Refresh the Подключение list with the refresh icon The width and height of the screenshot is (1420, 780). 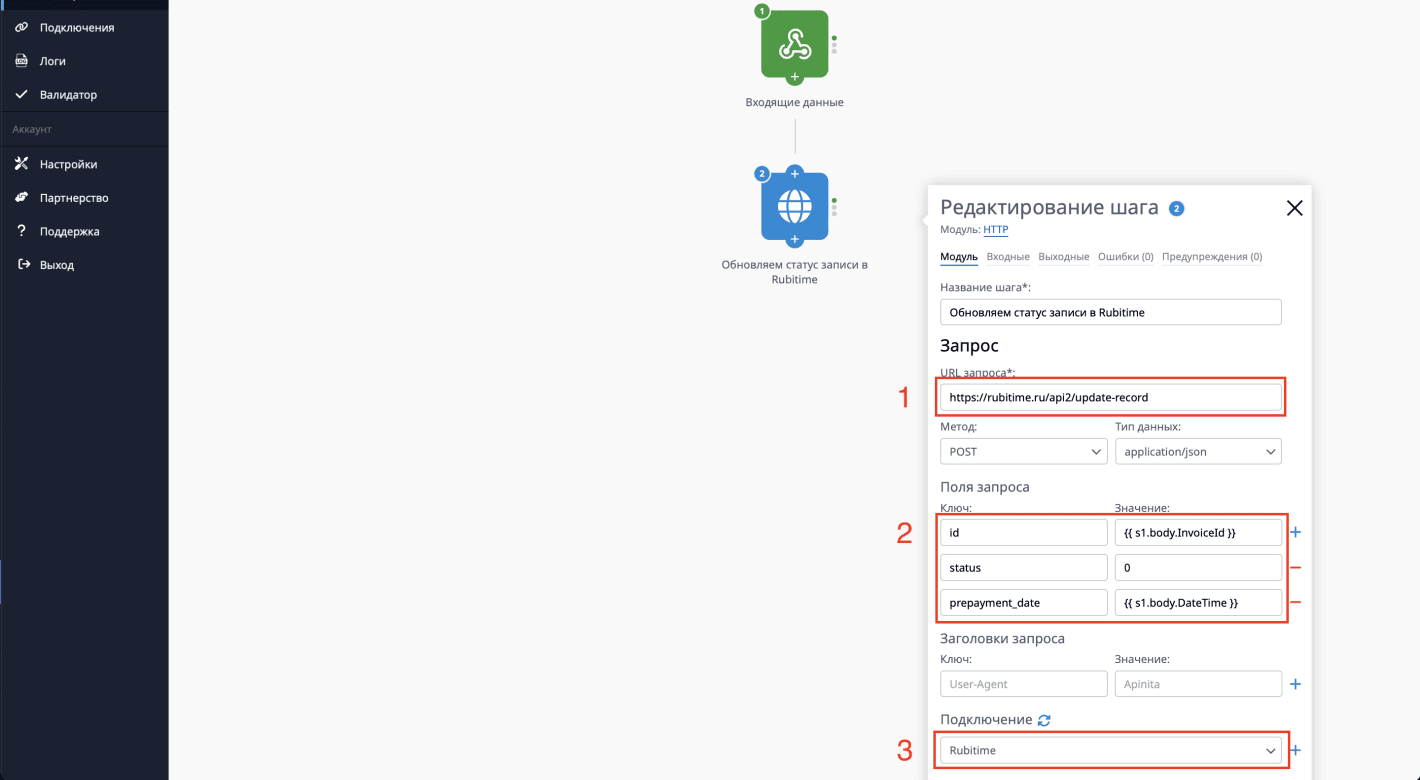1044,719
